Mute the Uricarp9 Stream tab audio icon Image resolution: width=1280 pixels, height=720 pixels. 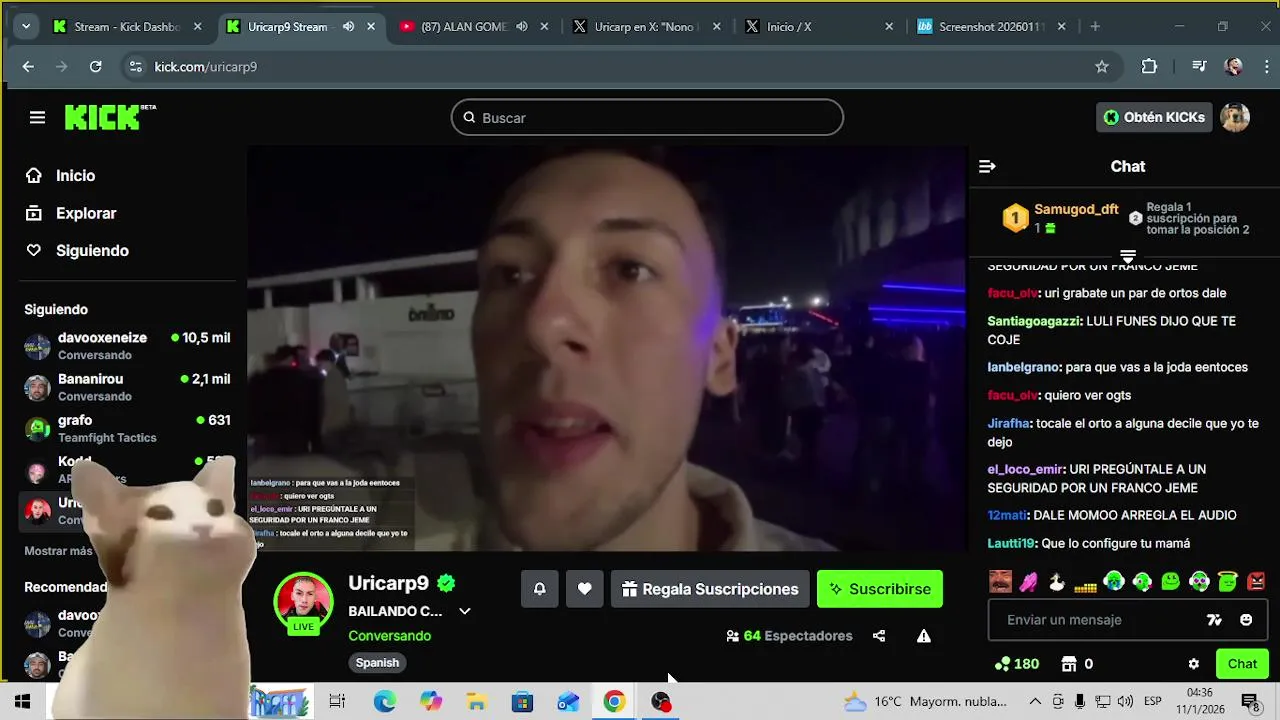coord(348,27)
